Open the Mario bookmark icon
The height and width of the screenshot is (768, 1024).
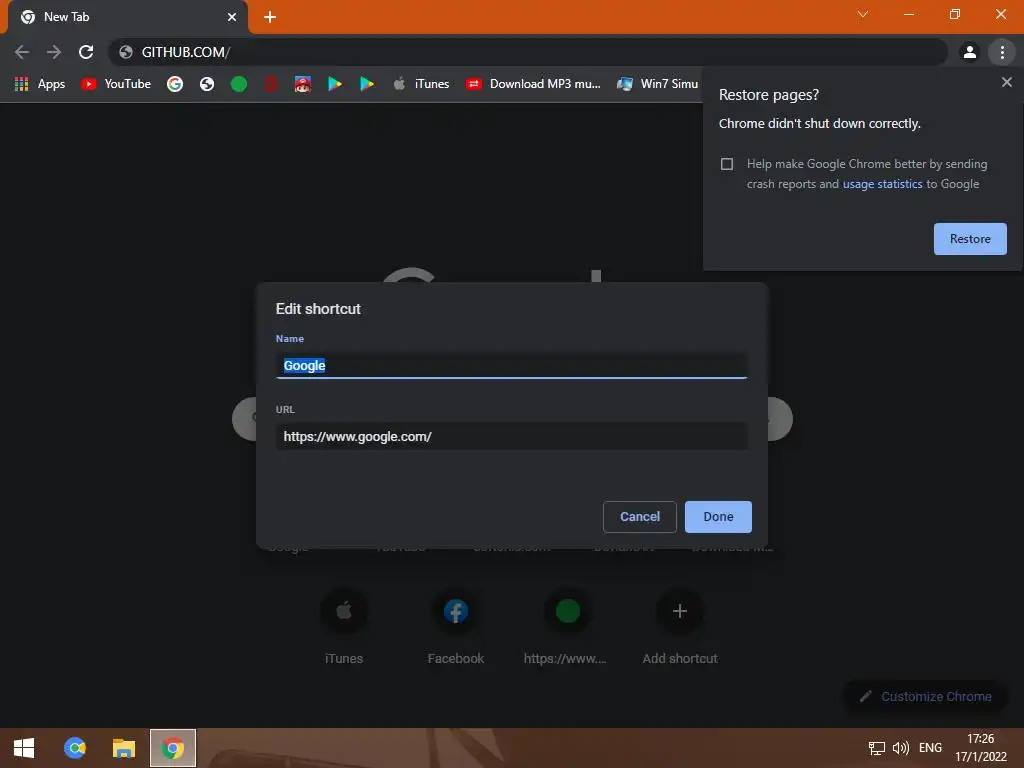point(302,84)
